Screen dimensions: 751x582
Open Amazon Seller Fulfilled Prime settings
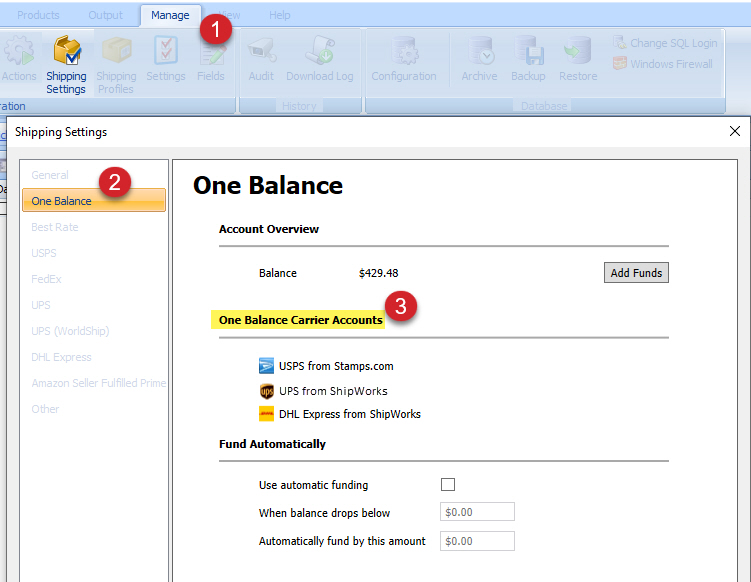[x=99, y=383]
